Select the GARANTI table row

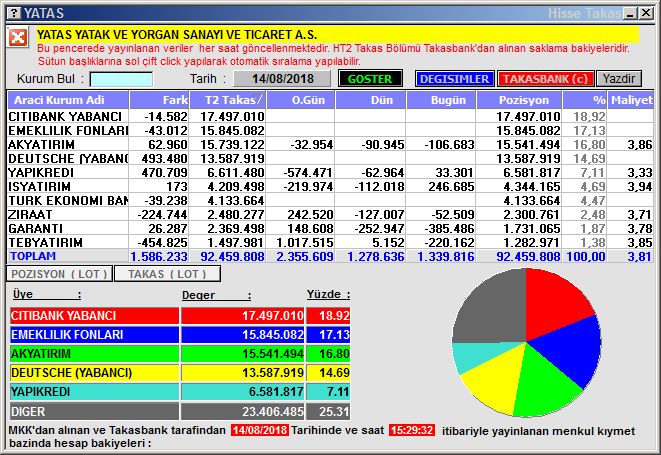pyautogui.click(x=330, y=228)
